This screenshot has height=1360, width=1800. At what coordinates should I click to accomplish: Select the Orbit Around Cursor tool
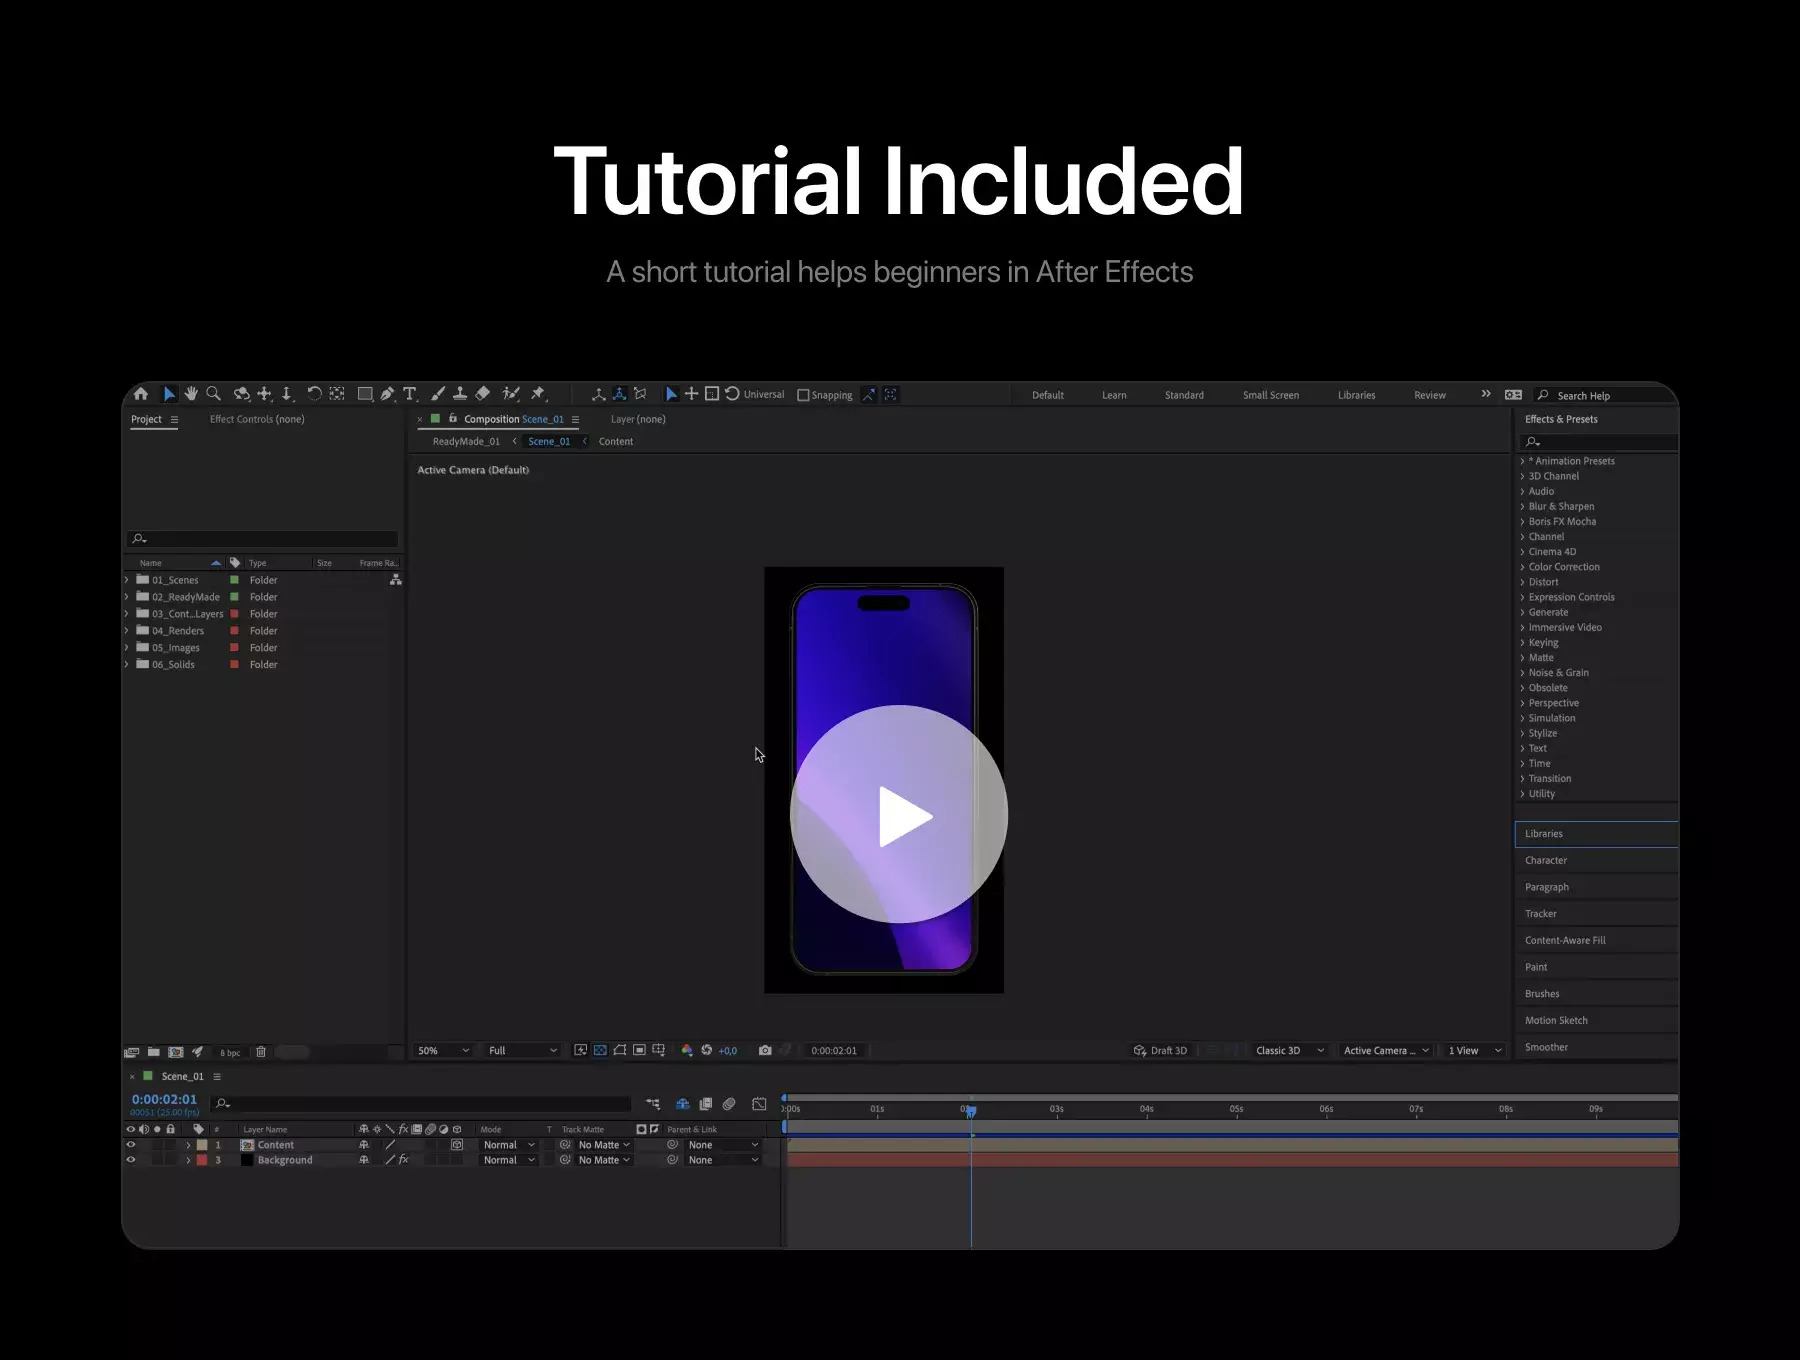pos(241,394)
